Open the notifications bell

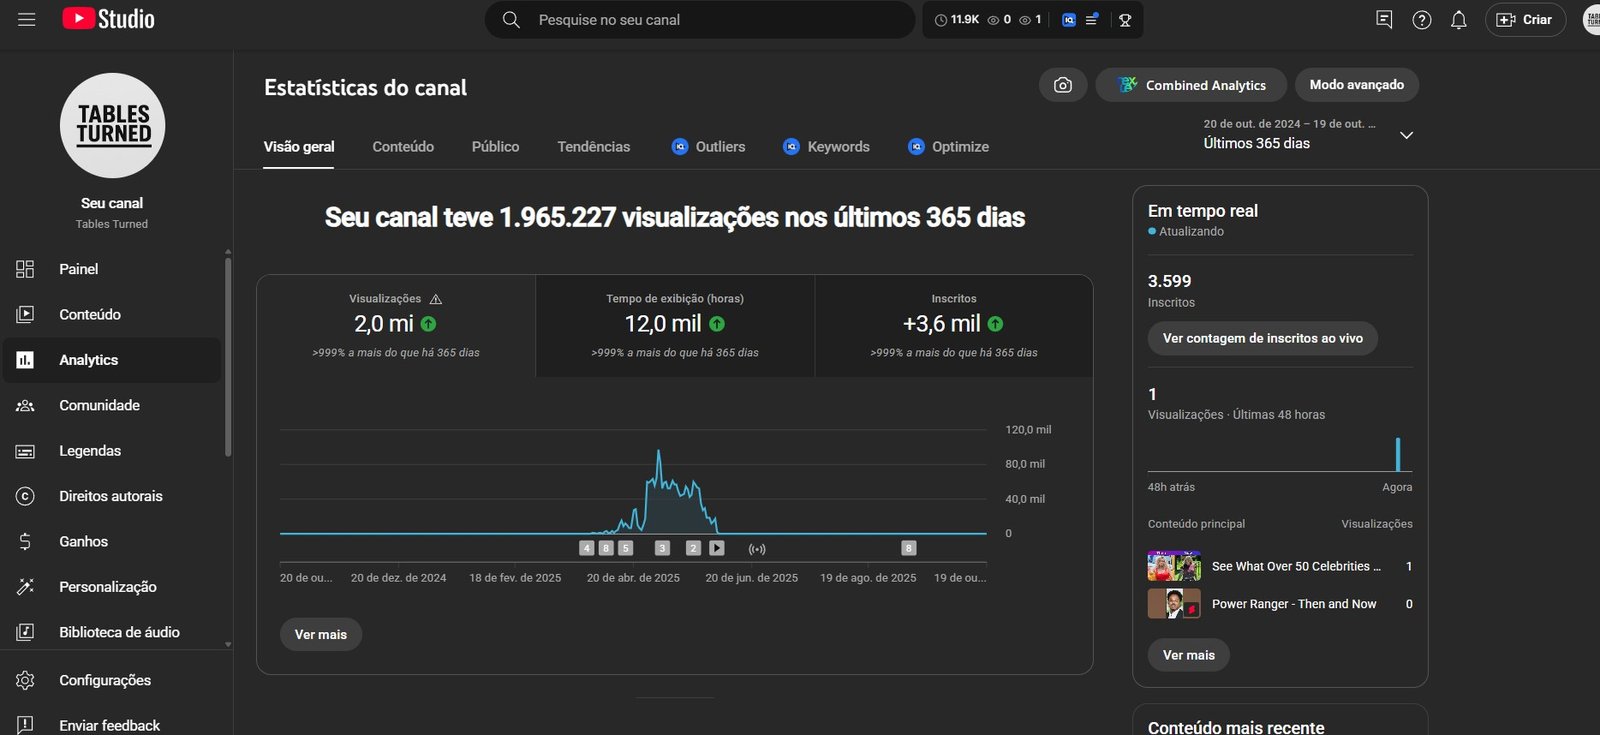pos(1458,20)
